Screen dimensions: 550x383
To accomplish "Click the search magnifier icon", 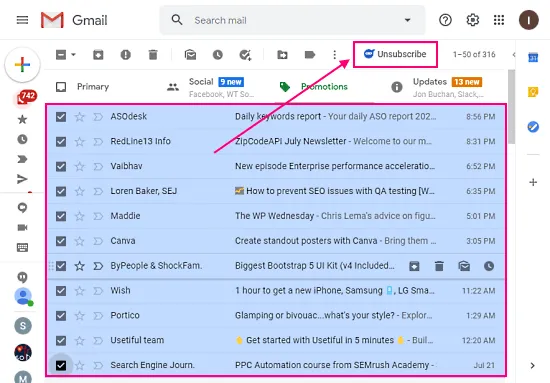I will point(177,20).
